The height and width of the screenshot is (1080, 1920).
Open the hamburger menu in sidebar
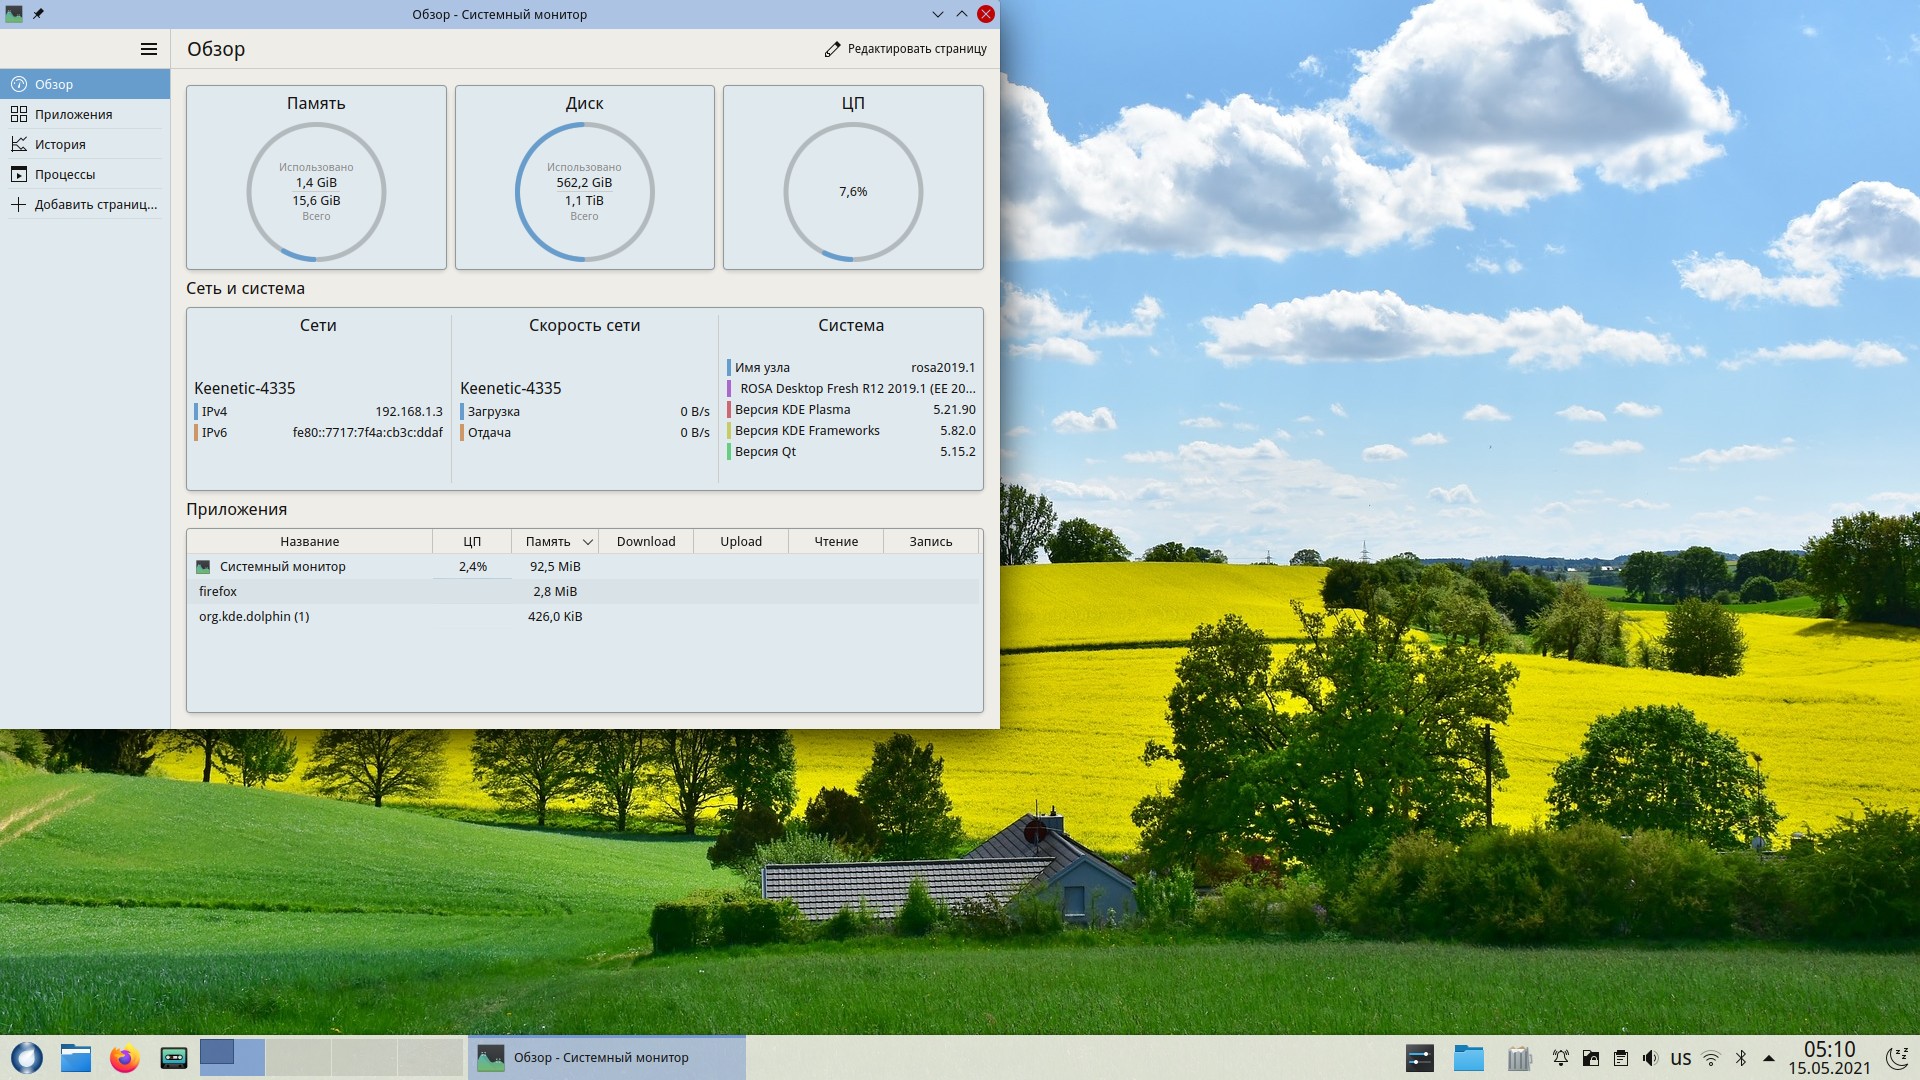click(x=149, y=49)
